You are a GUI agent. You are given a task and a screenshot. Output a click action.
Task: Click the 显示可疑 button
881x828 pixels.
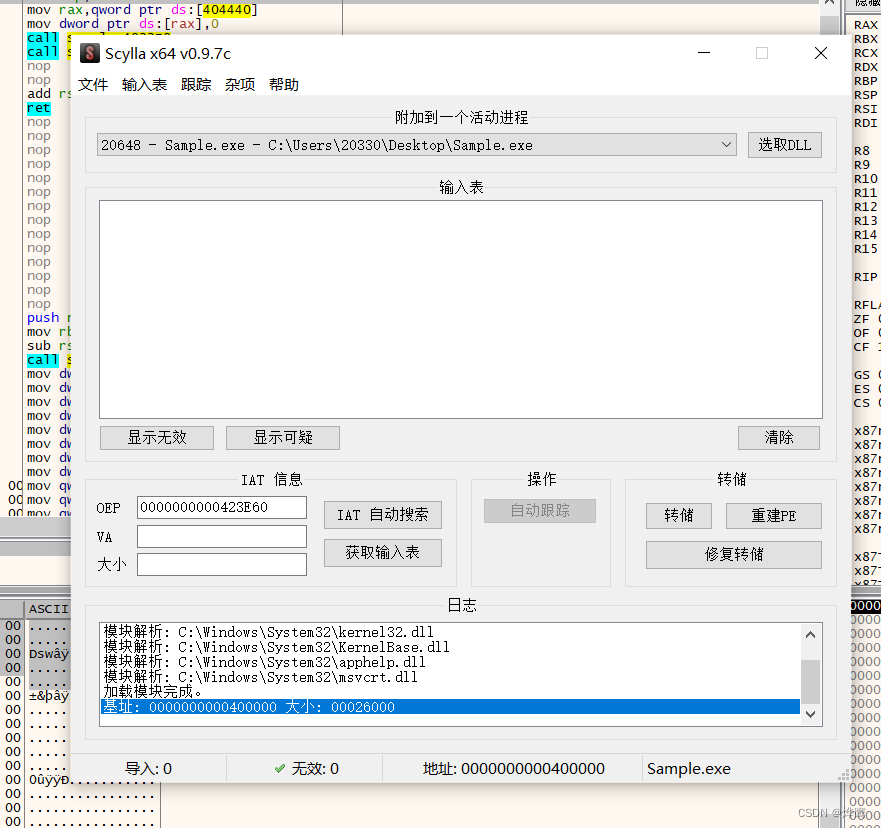point(283,438)
